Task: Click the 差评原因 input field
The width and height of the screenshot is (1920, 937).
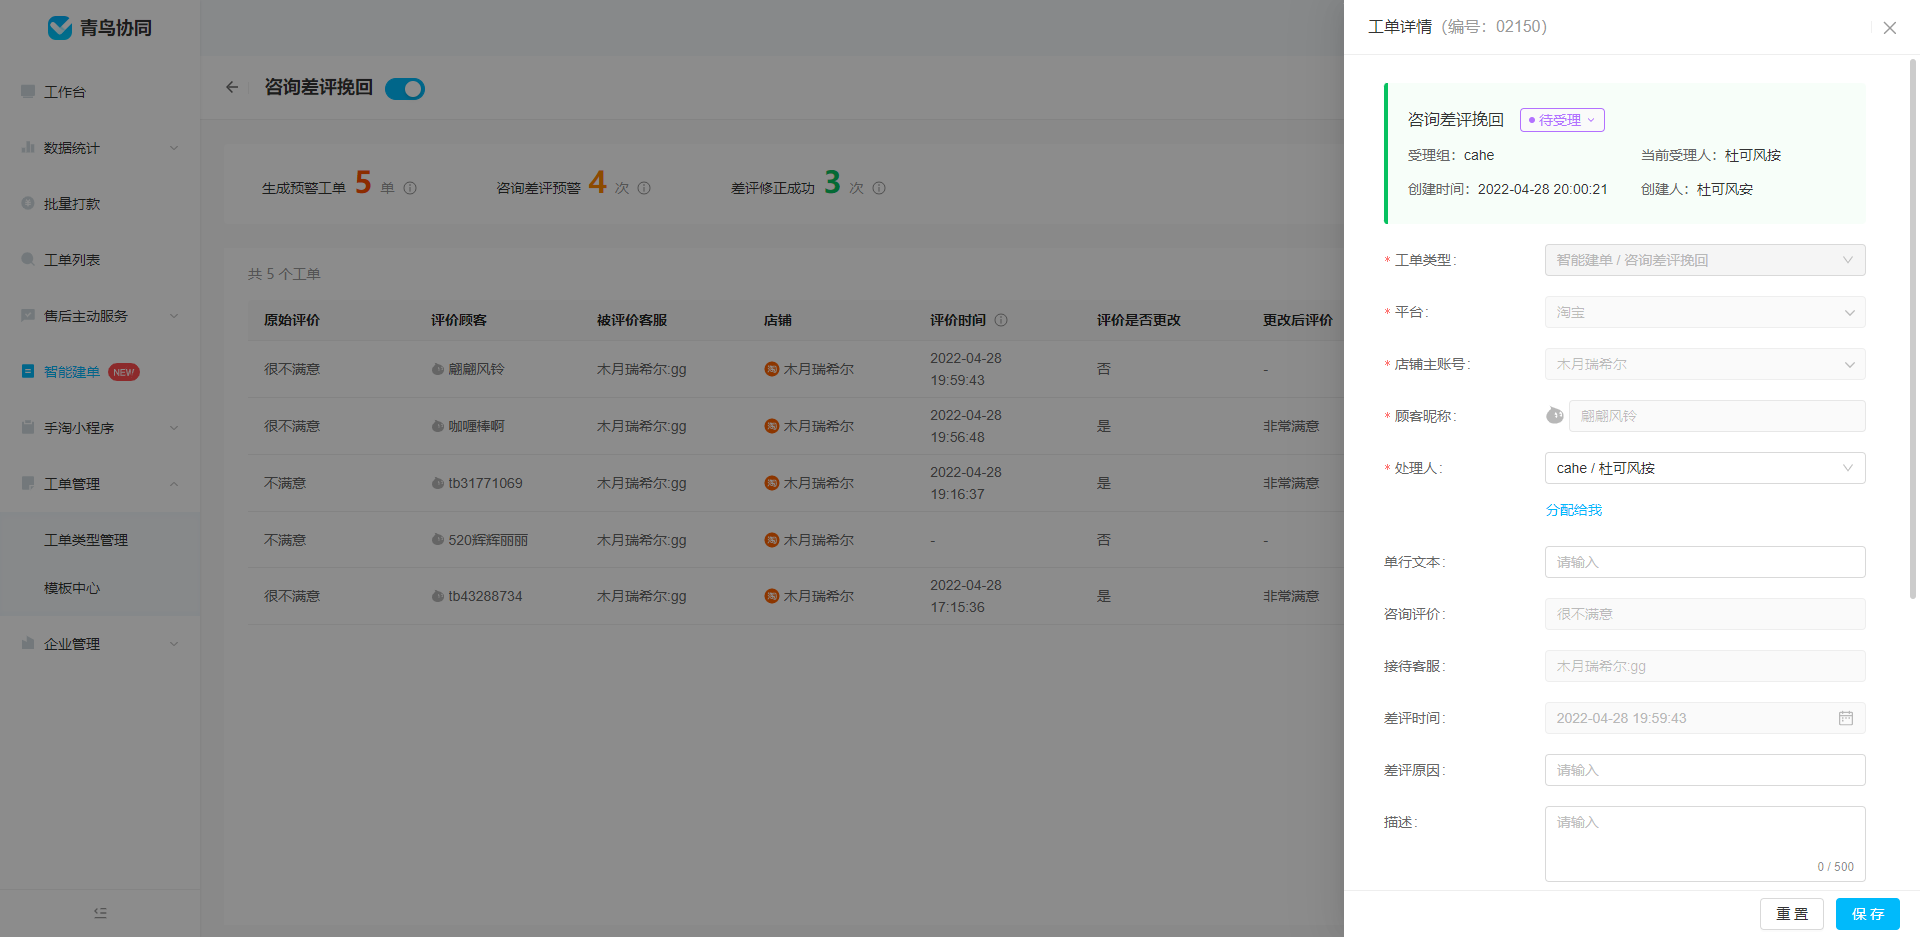Action: 1705,770
